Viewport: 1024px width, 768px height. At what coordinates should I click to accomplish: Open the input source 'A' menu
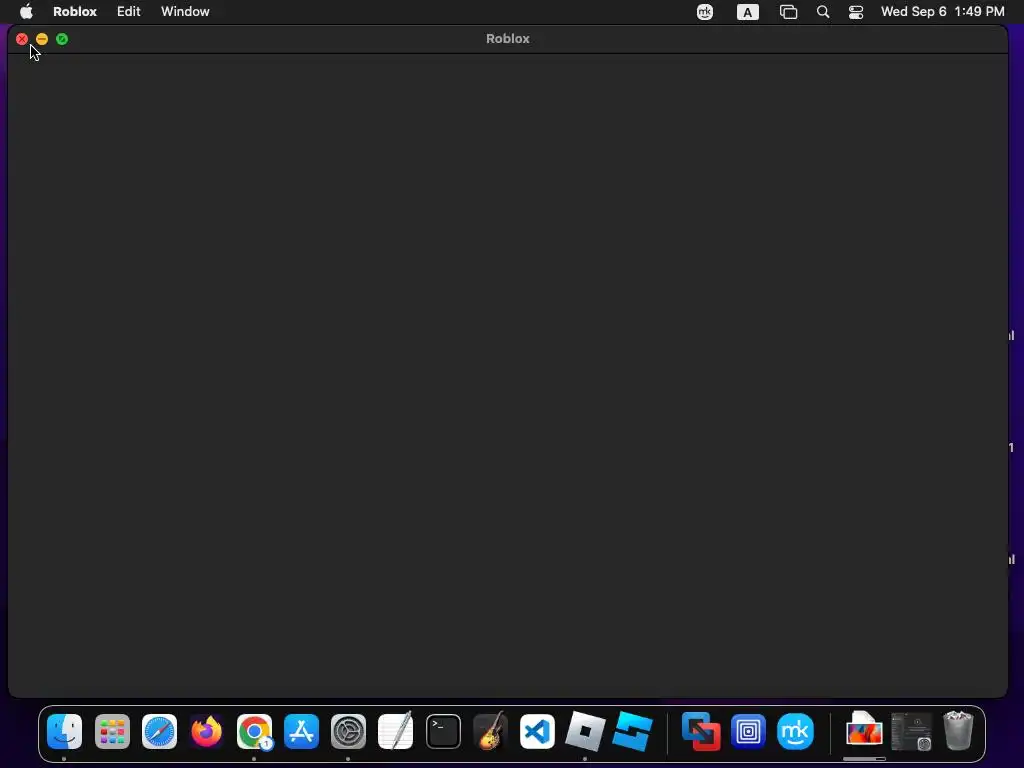click(748, 12)
